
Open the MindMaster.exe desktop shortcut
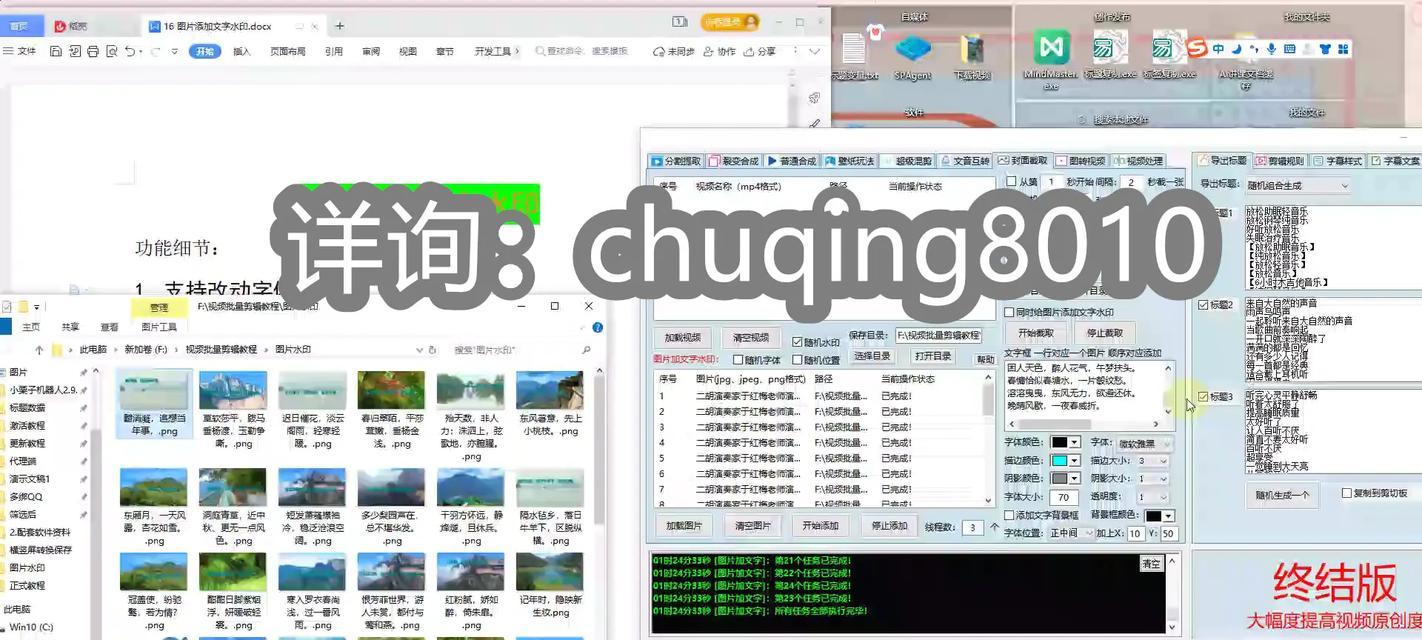pos(1051,58)
